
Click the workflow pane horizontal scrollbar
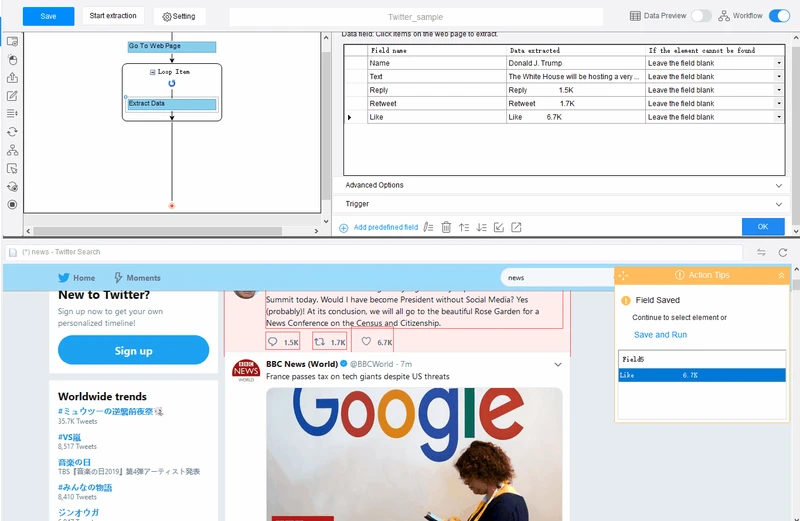(x=158, y=231)
